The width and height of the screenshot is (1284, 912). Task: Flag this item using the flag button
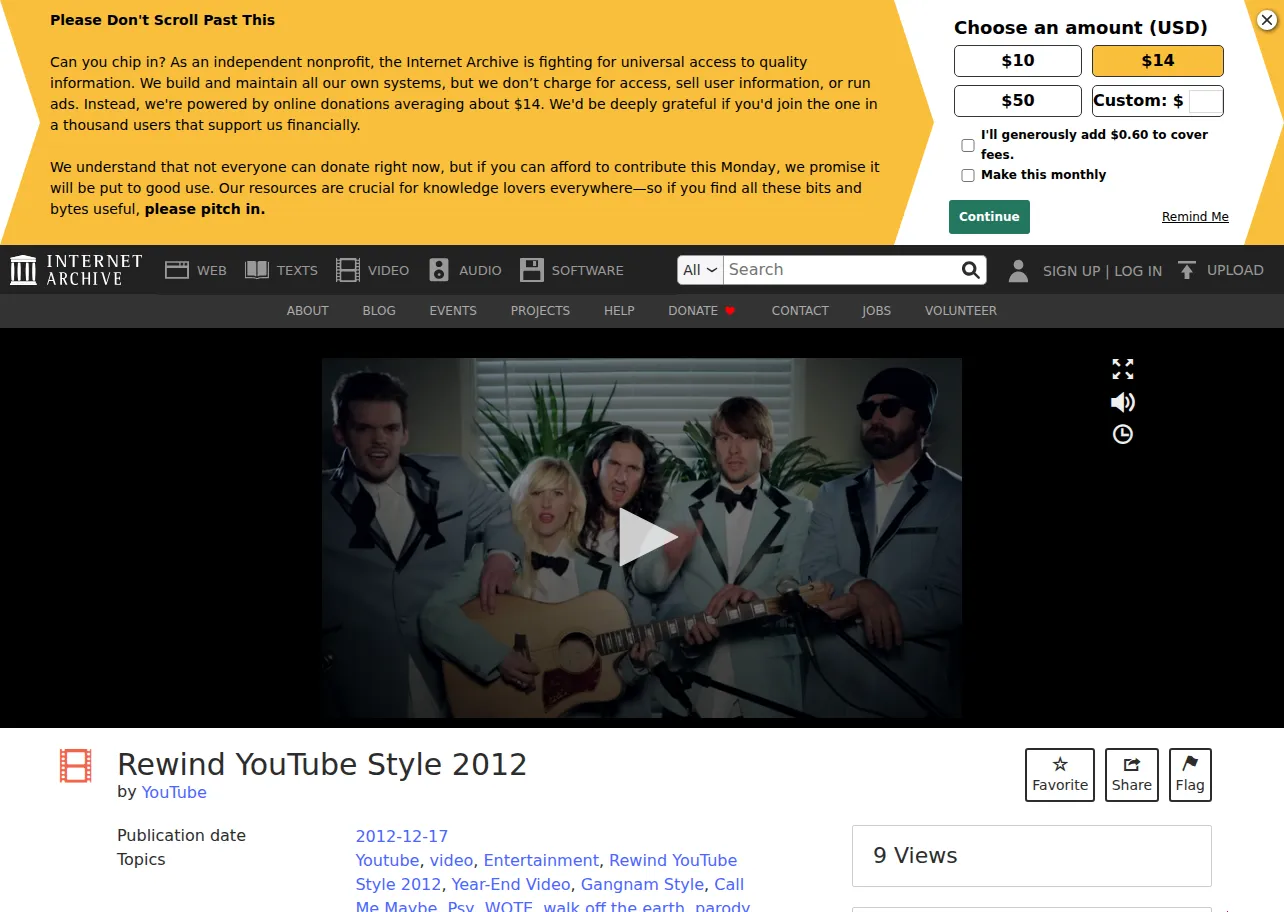pos(1190,775)
